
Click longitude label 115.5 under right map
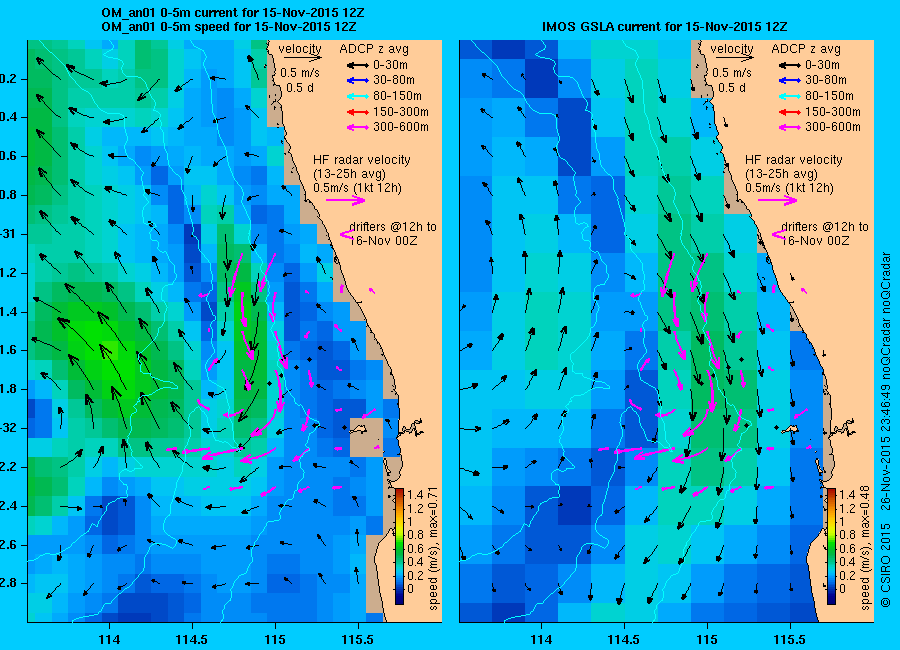point(790,640)
